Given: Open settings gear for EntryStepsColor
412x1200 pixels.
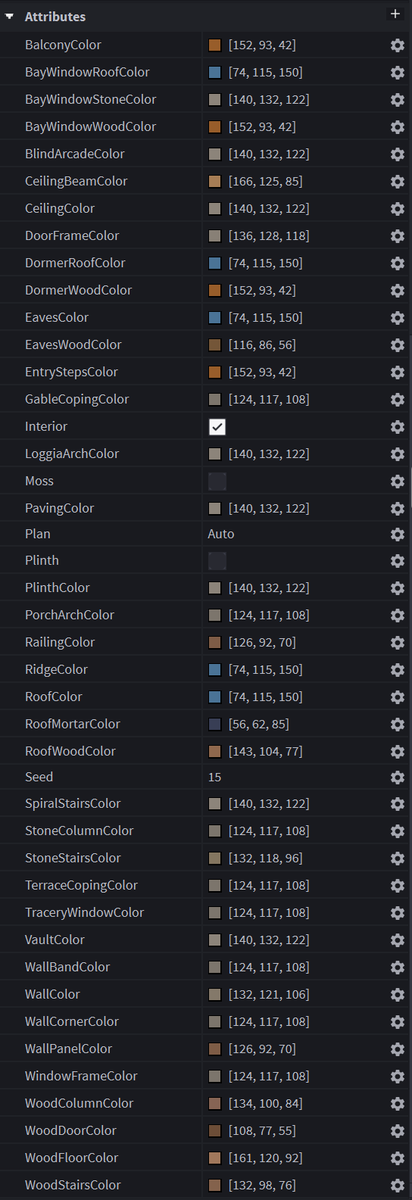Looking at the screenshot, I should click(397, 372).
